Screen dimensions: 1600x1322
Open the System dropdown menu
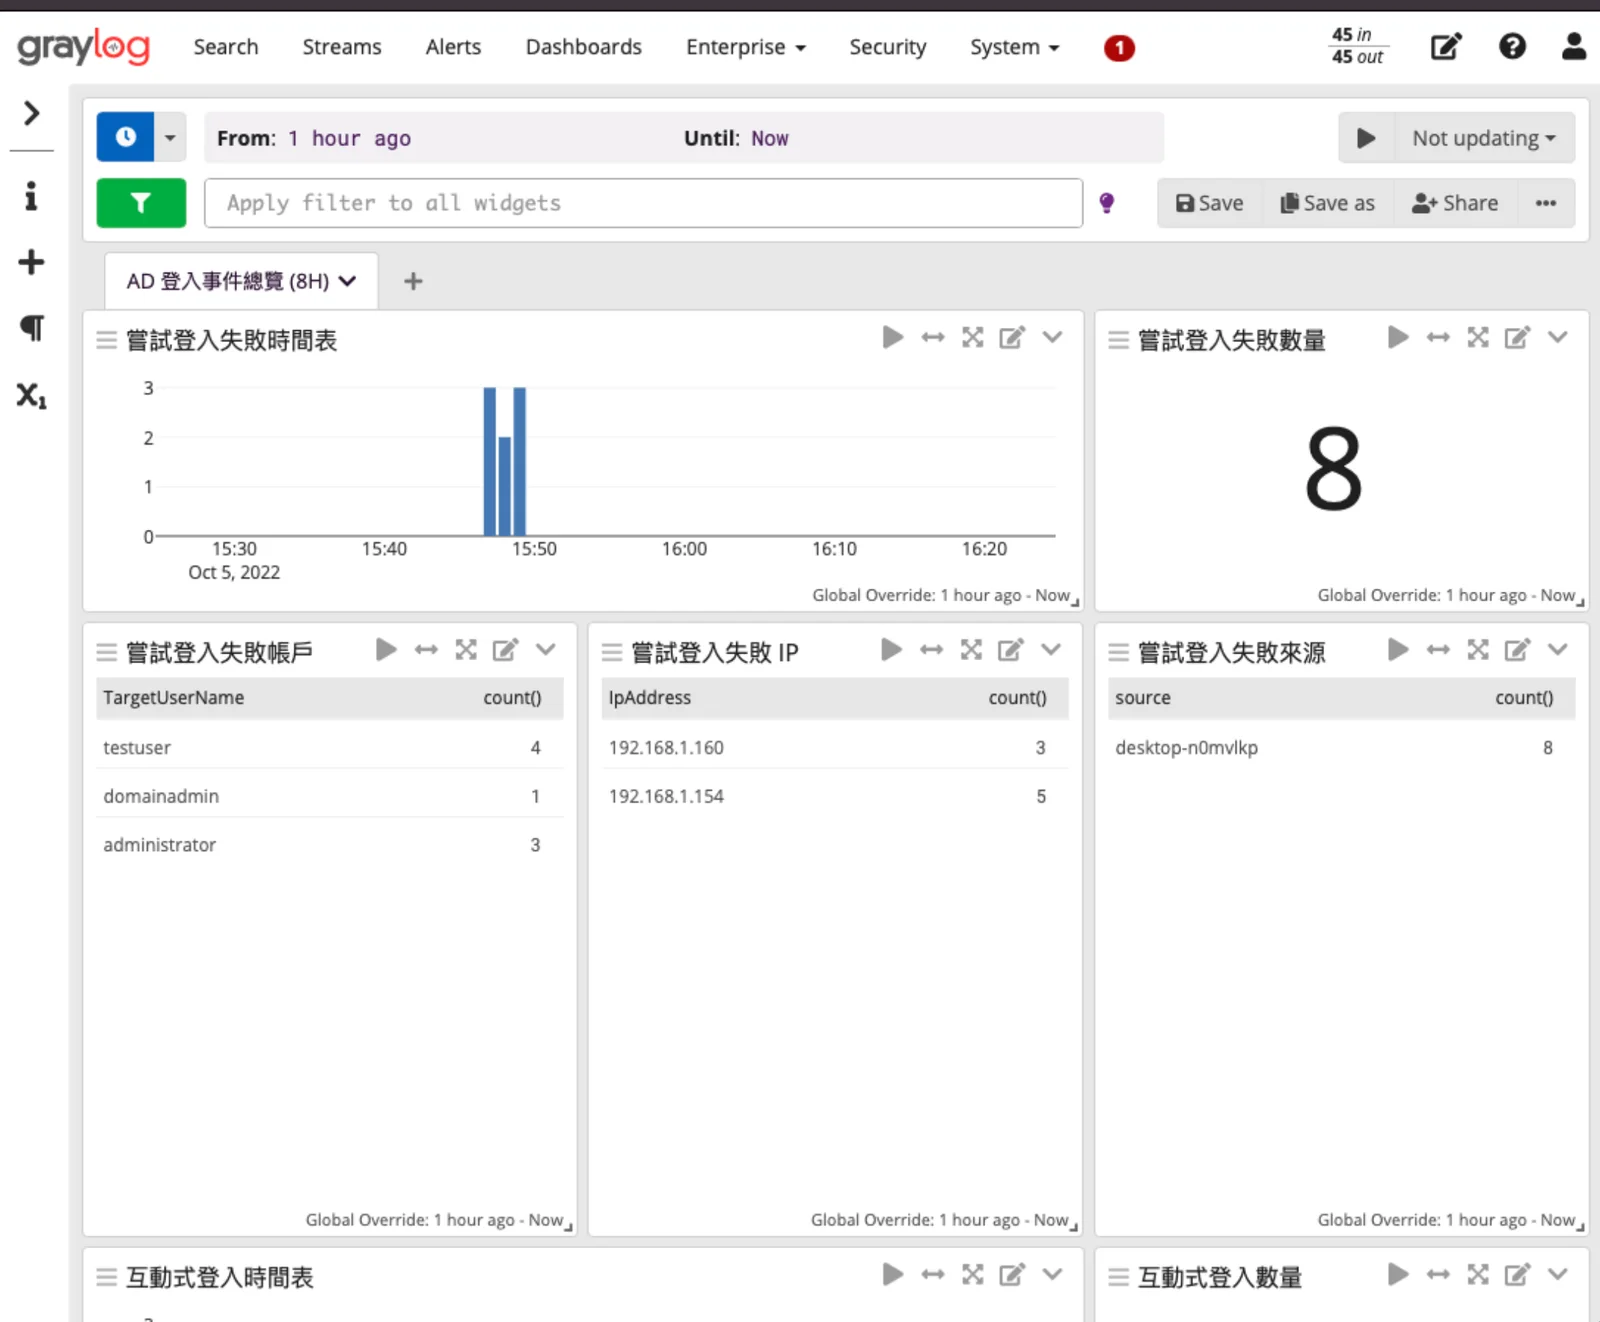point(1014,47)
